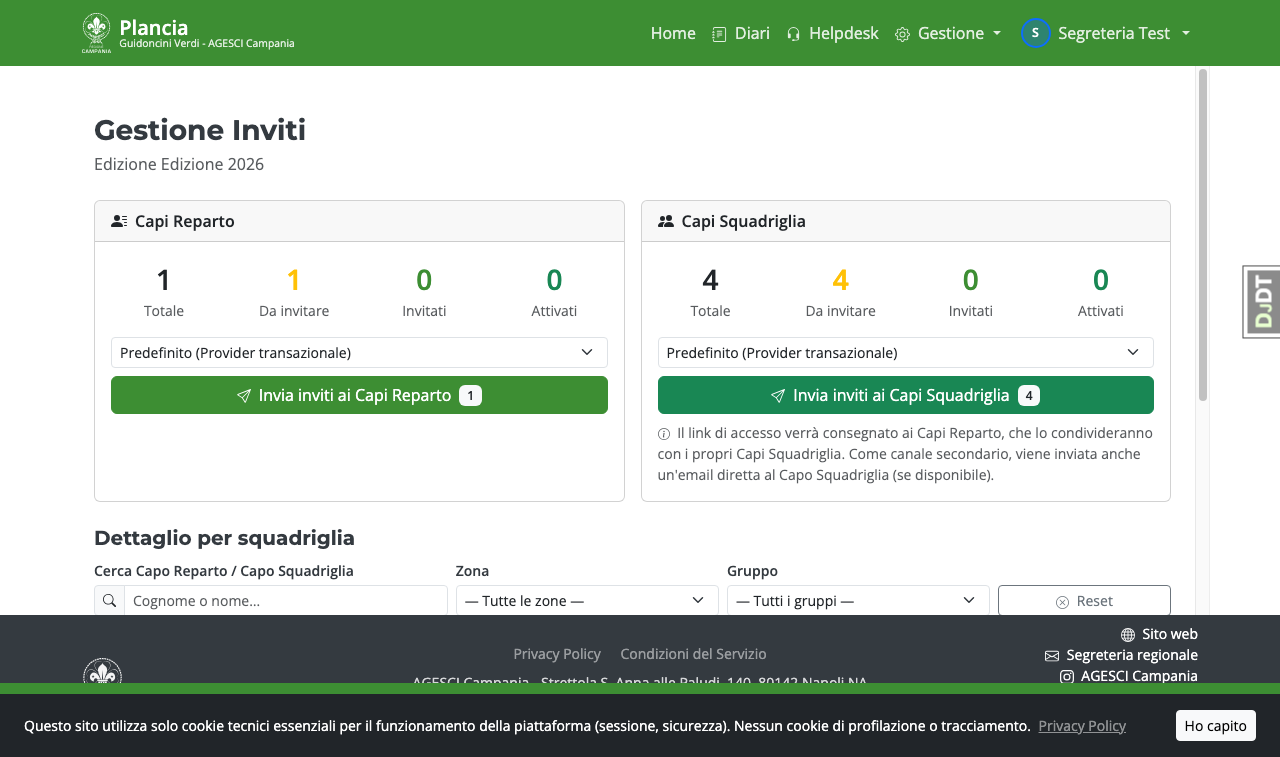Click the footer AGESCI logo
The width and height of the screenshot is (1280, 757).
(x=102, y=671)
